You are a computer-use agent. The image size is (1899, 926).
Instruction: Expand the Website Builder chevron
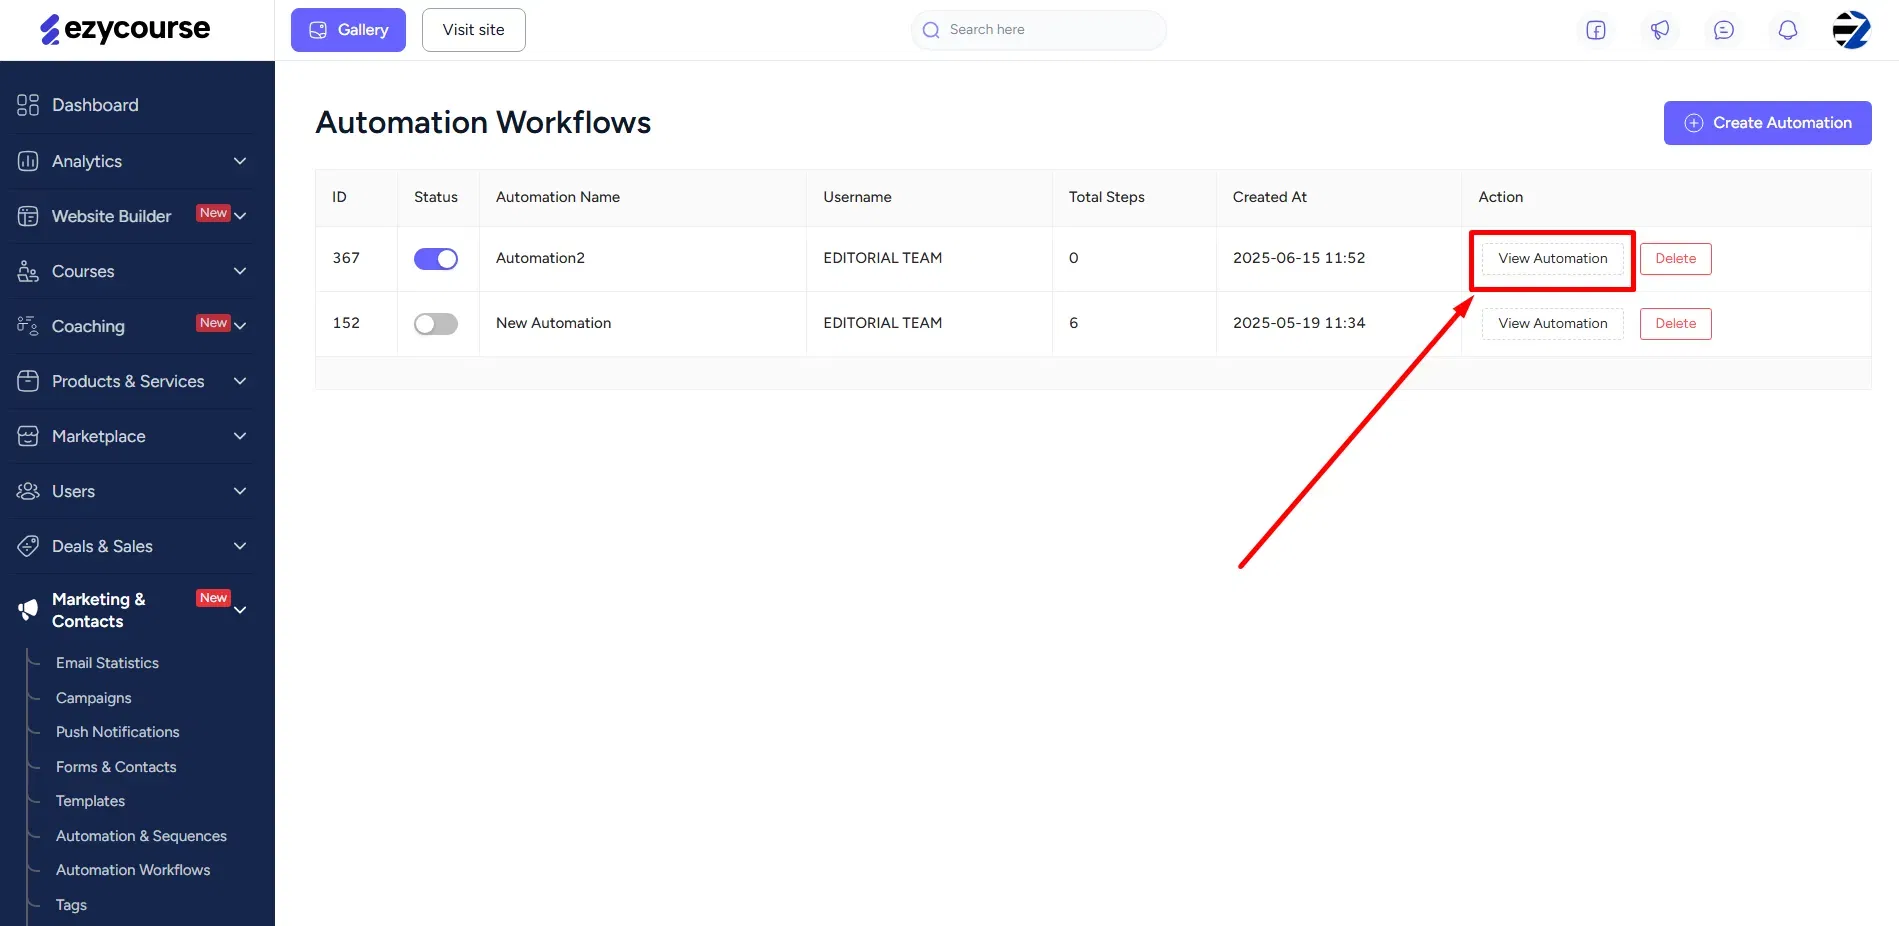(x=240, y=216)
